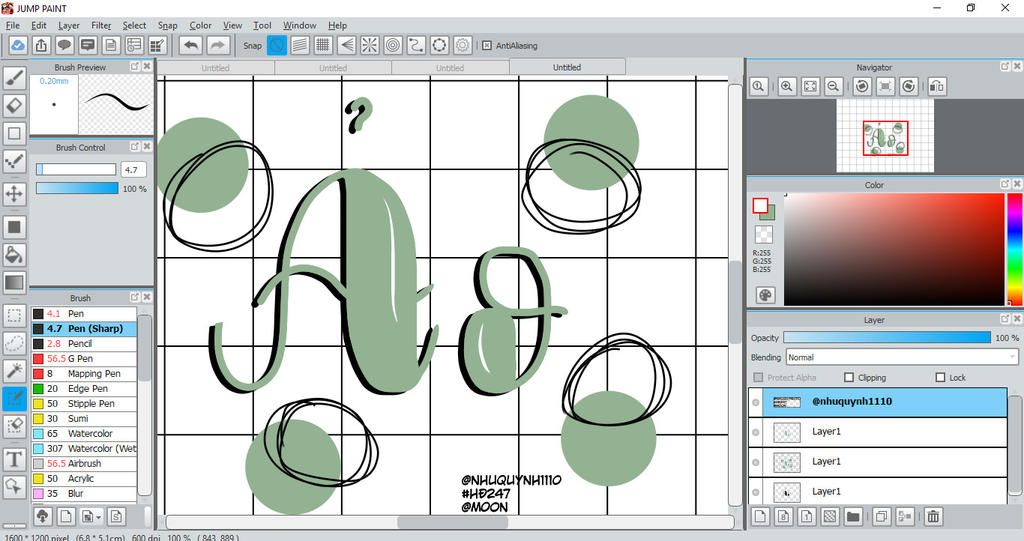Select the Magic Wand tool
The height and width of the screenshot is (541, 1024).
14,370
